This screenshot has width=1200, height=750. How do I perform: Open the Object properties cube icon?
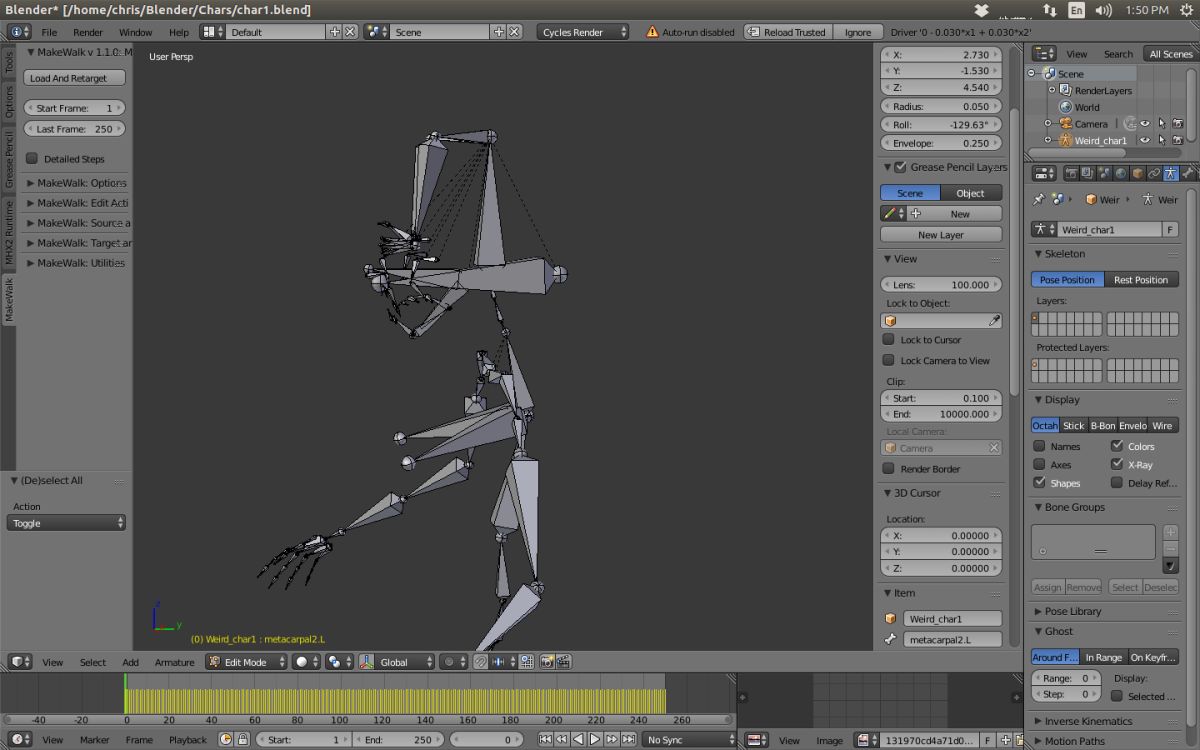(x=1138, y=173)
